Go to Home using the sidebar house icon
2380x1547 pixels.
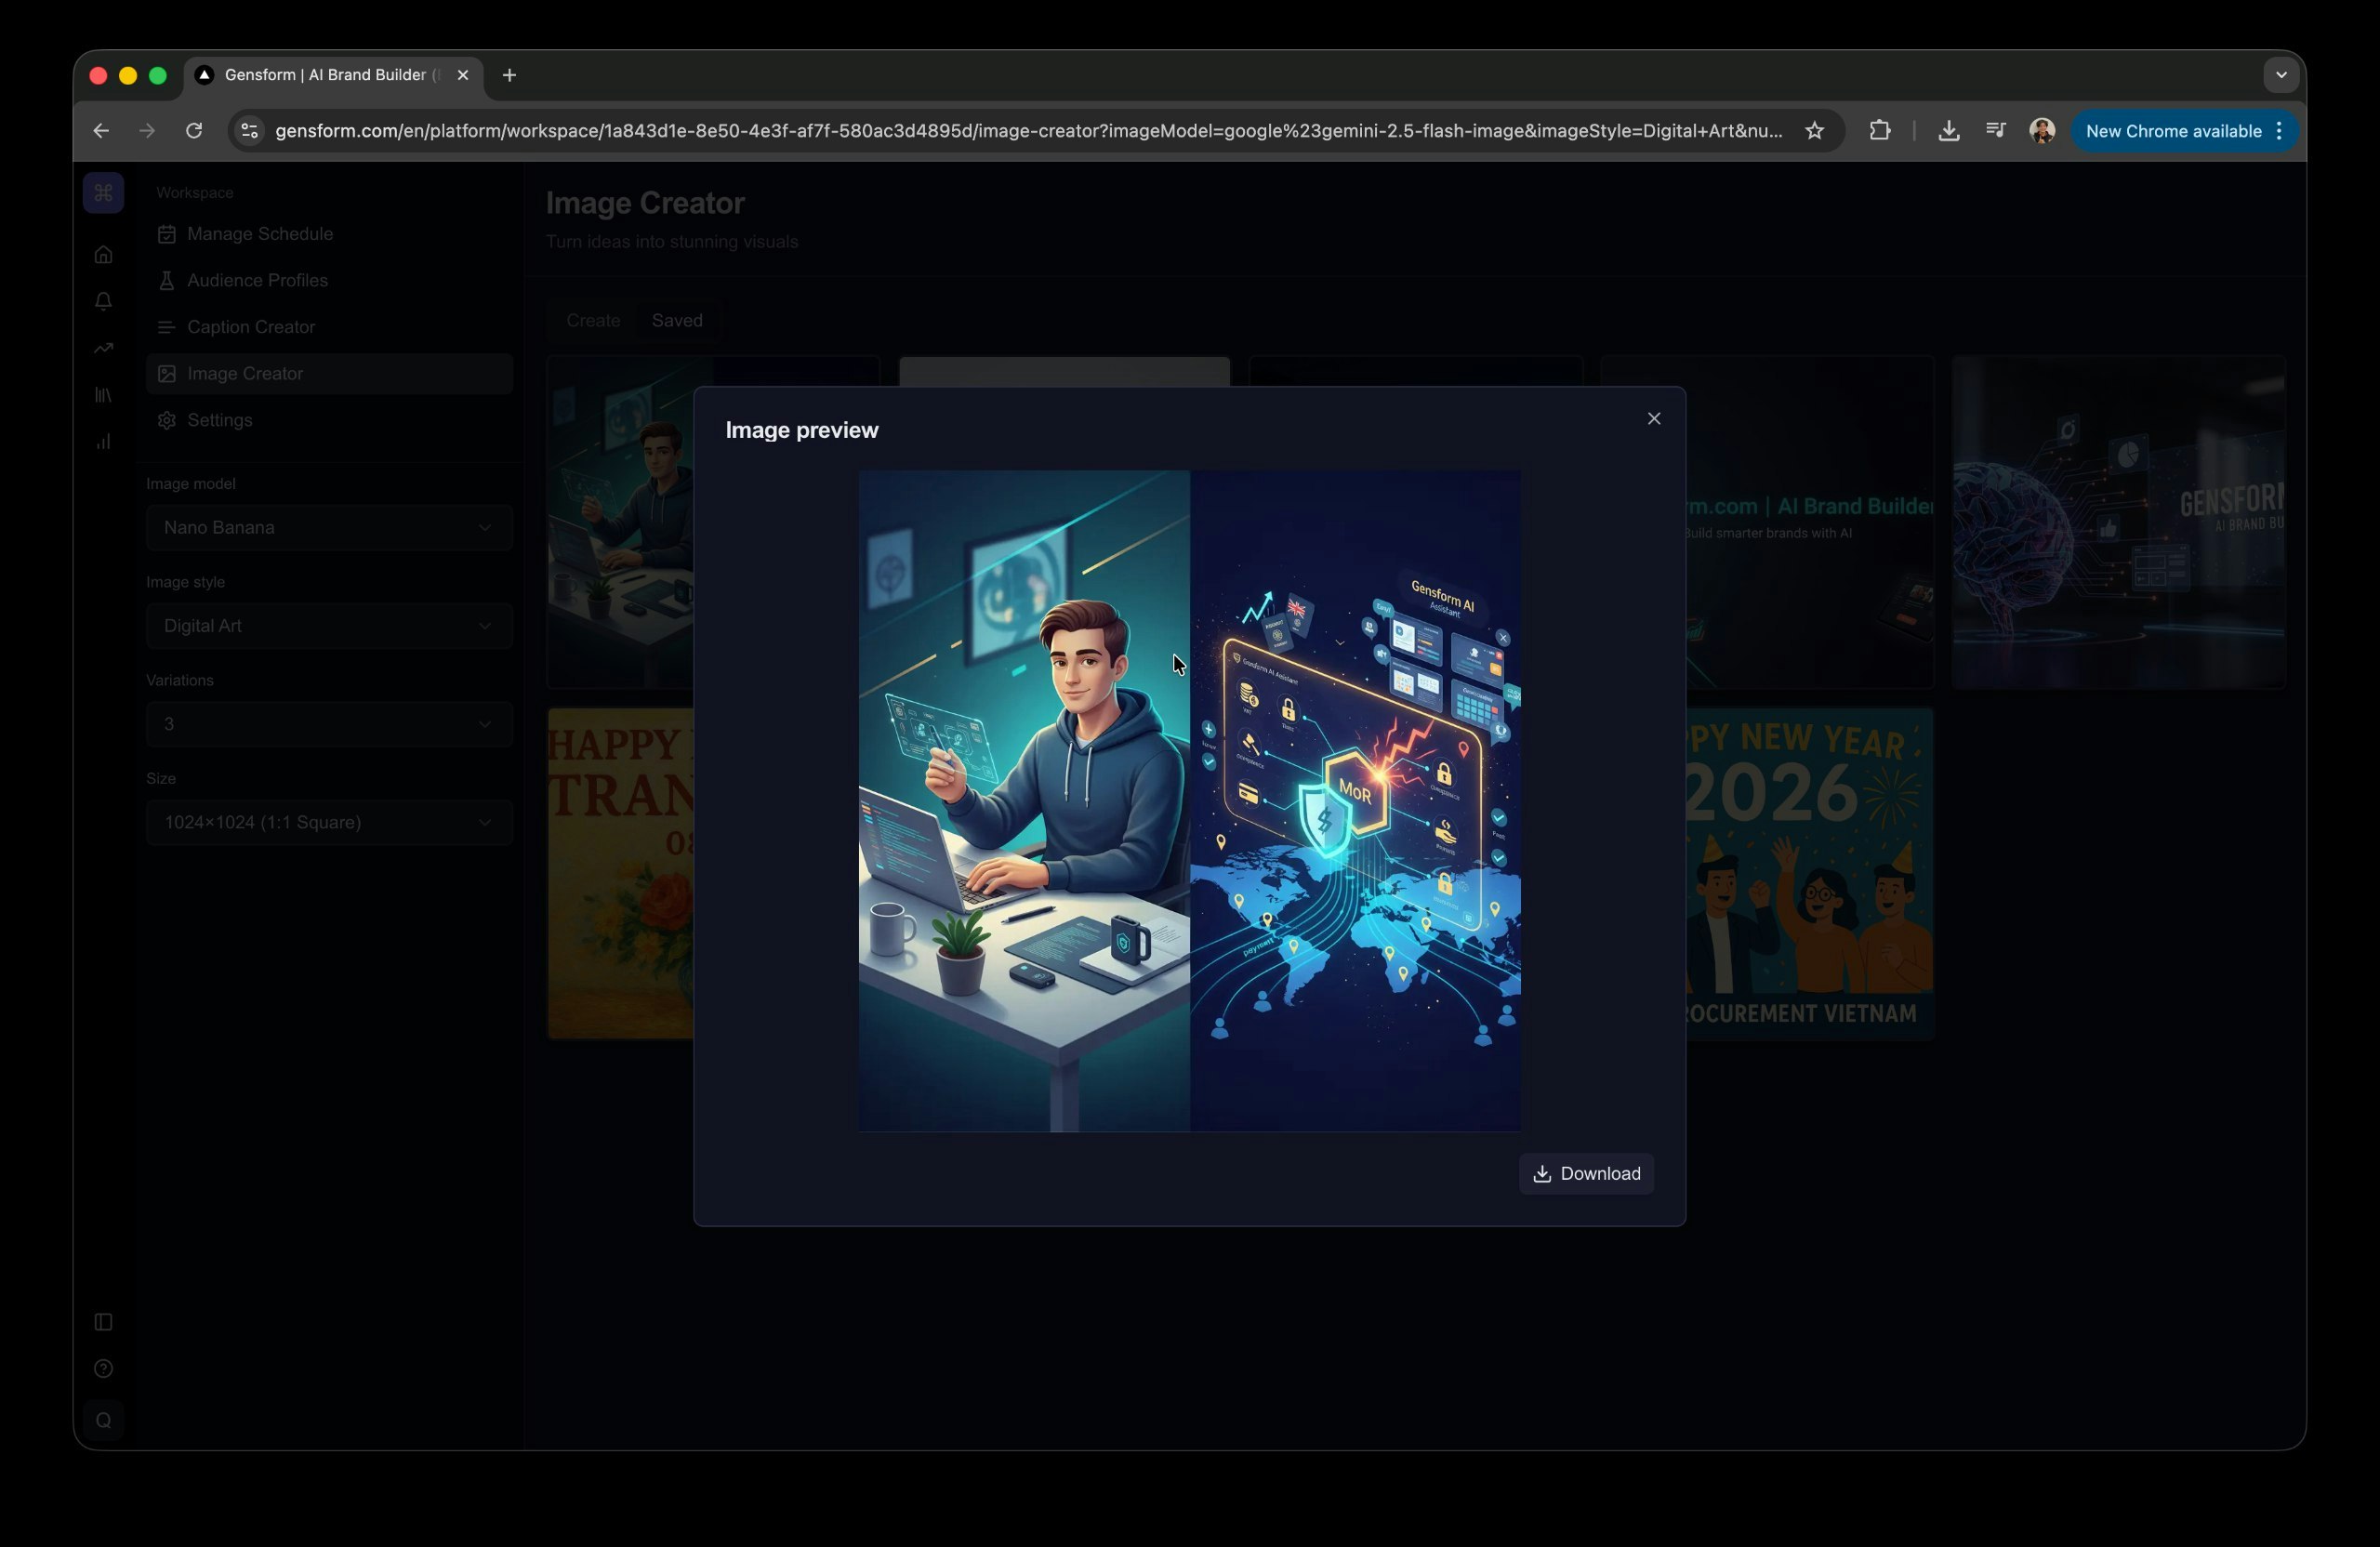[103, 255]
